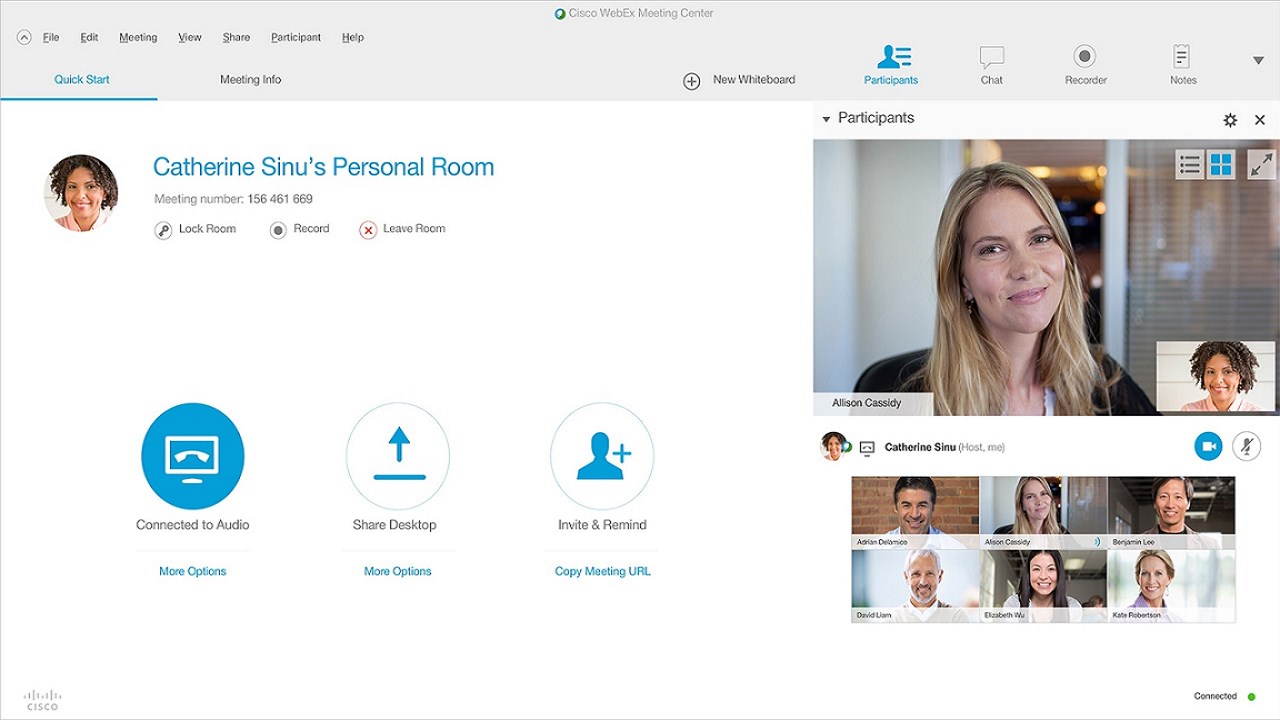Click the Lock Room label
The image size is (1280, 720).
[x=207, y=229]
